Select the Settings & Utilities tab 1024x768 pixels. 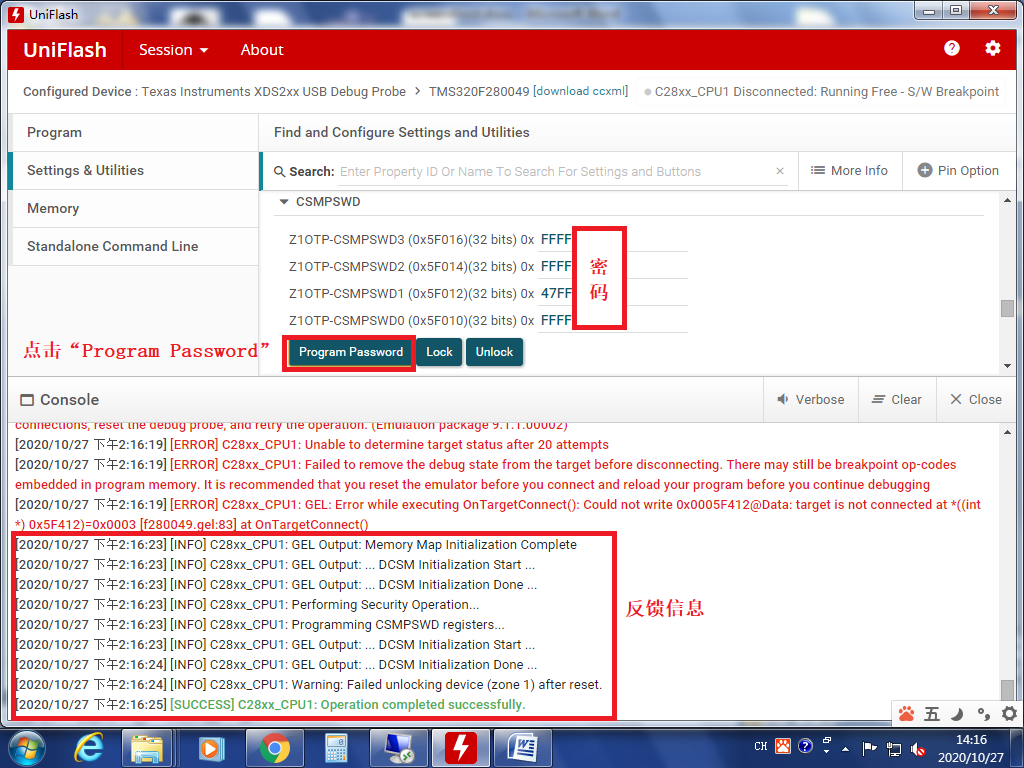tap(135, 170)
